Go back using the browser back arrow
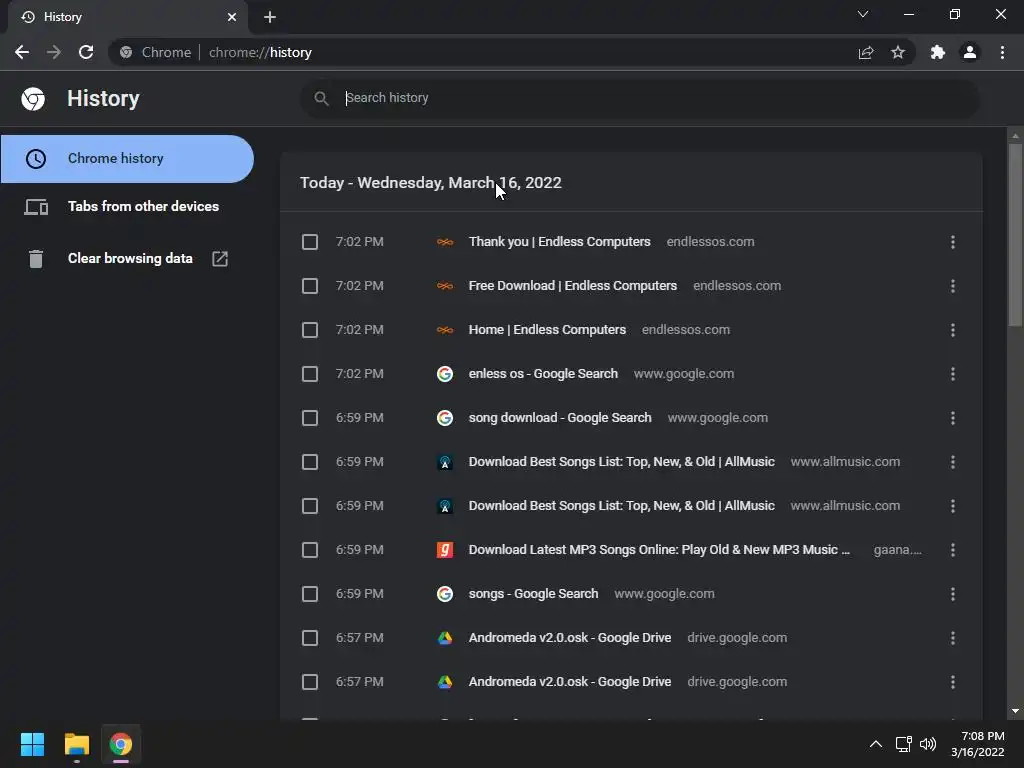This screenshot has height=768, width=1024. [x=22, y=52]
